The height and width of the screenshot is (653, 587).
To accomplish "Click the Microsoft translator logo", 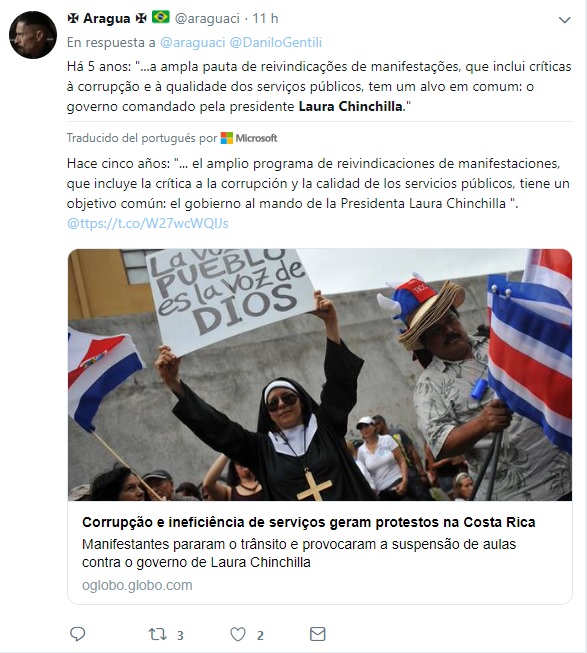I will tap(249, 138).
